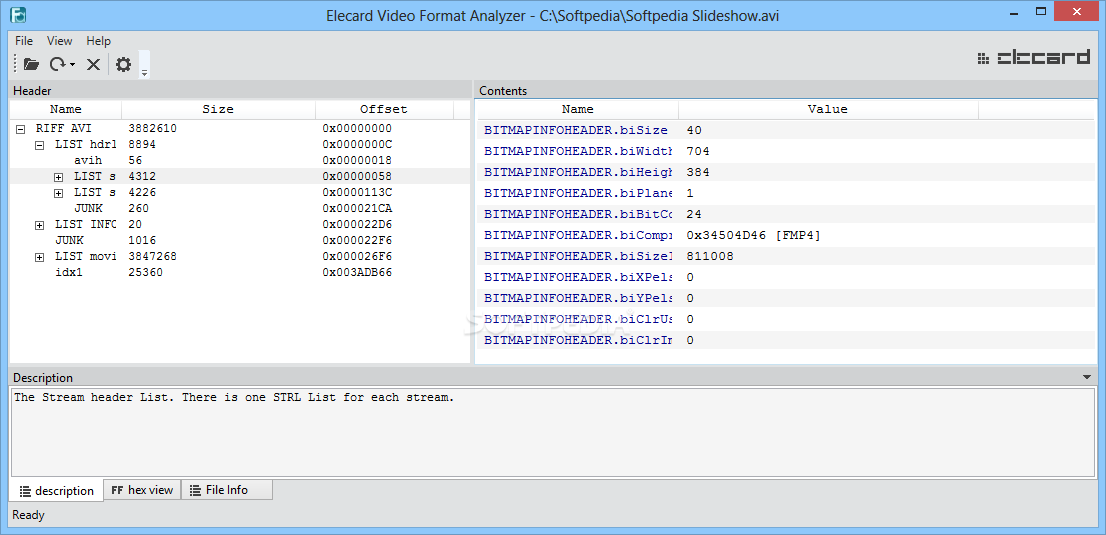The image size is (1106, 535).
Task: Open the File menu
Action: (24, 41)
